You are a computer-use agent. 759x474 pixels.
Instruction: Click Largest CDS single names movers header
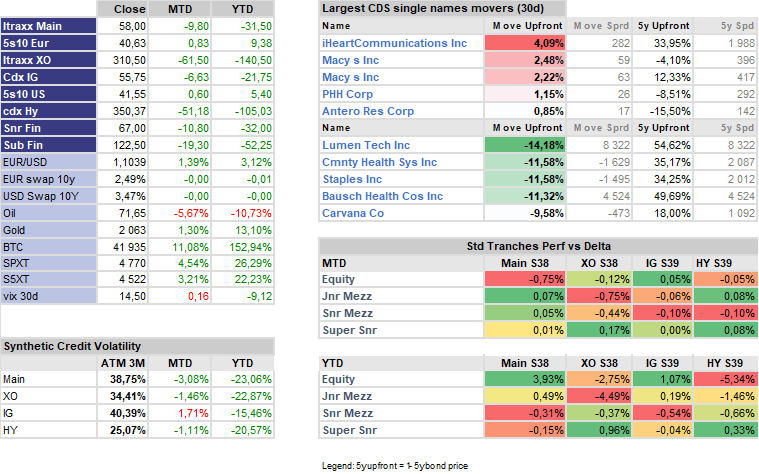tap(442, 8)
